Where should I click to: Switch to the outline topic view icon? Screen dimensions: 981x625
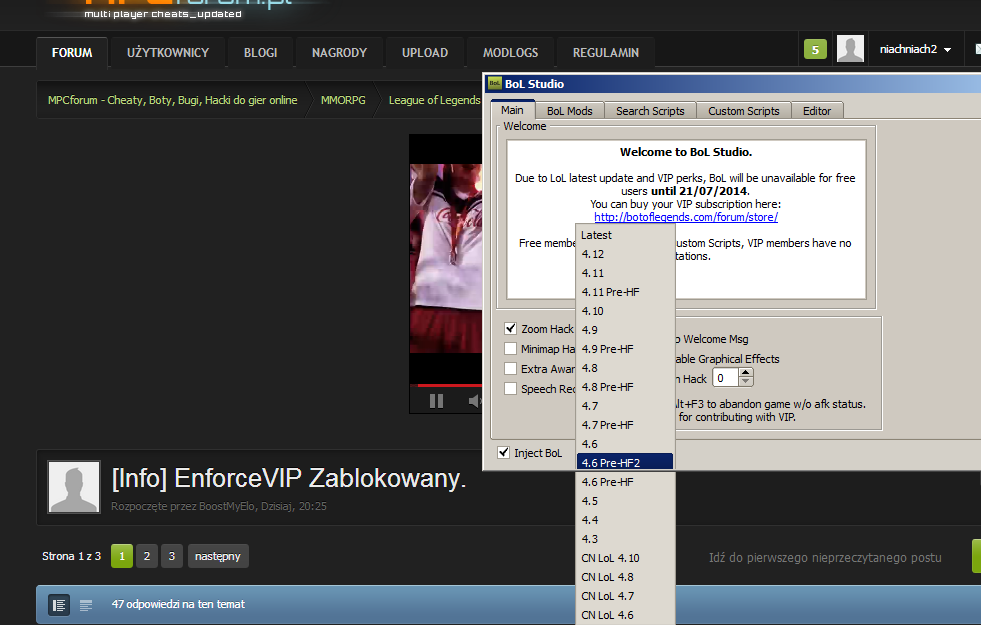pyautogui.click(x=86, y=605)
